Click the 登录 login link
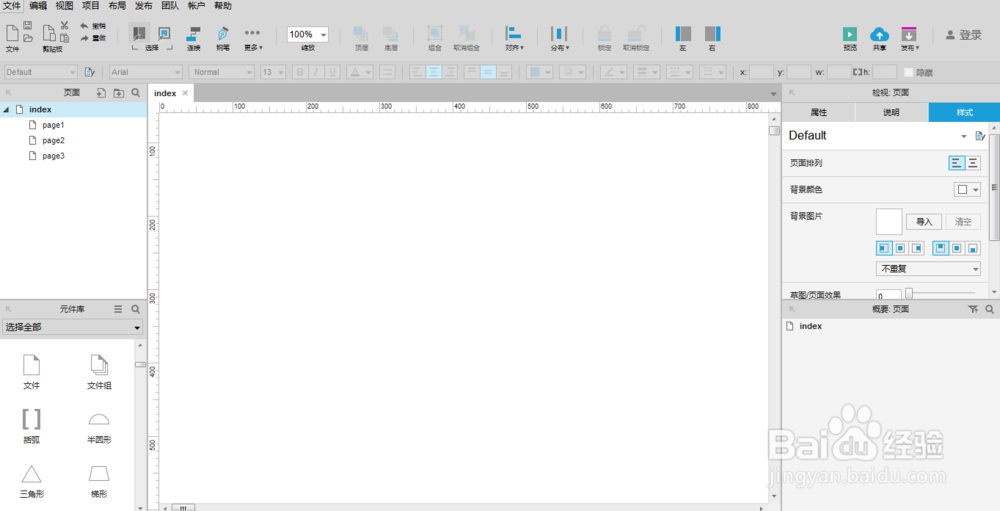Screen dimensions: 1000x511 pos(964,35)
